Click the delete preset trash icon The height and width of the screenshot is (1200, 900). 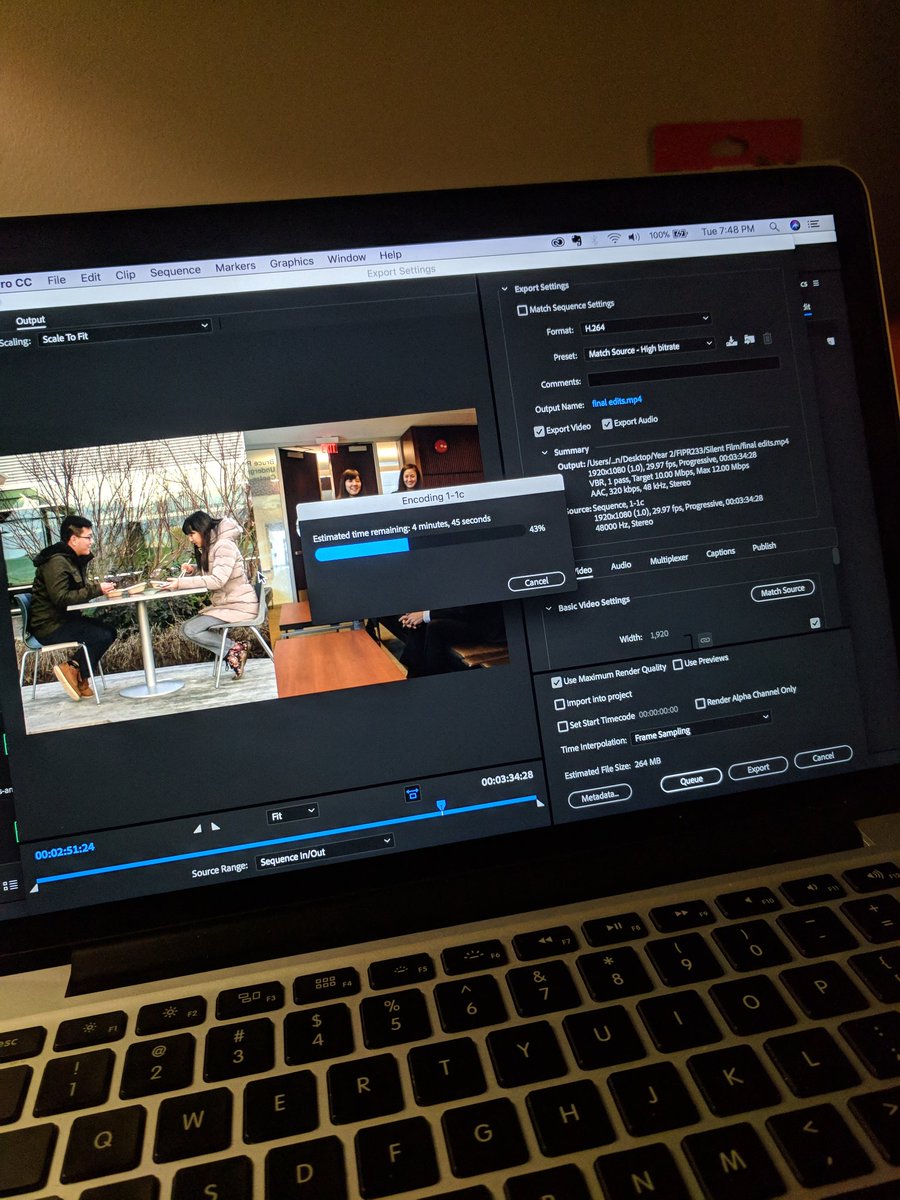pyautogui.click(x=768, y=339)
